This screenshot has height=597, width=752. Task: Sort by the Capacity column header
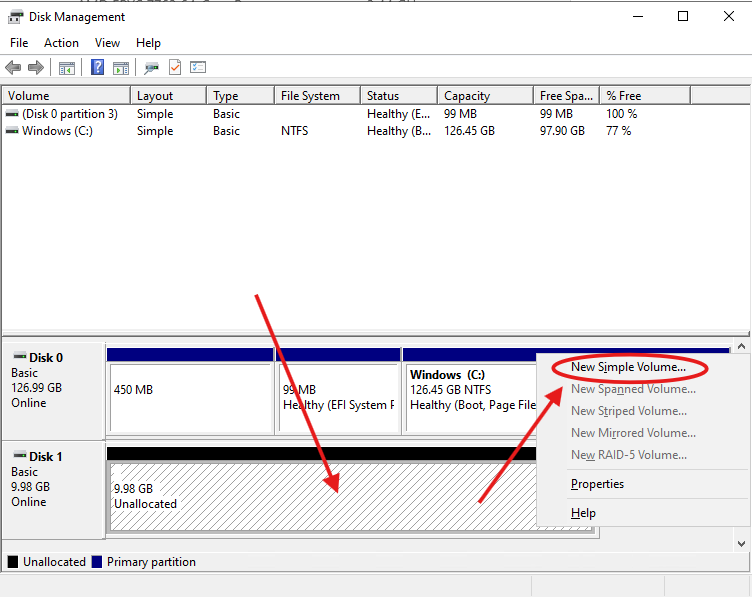[467, 96]
